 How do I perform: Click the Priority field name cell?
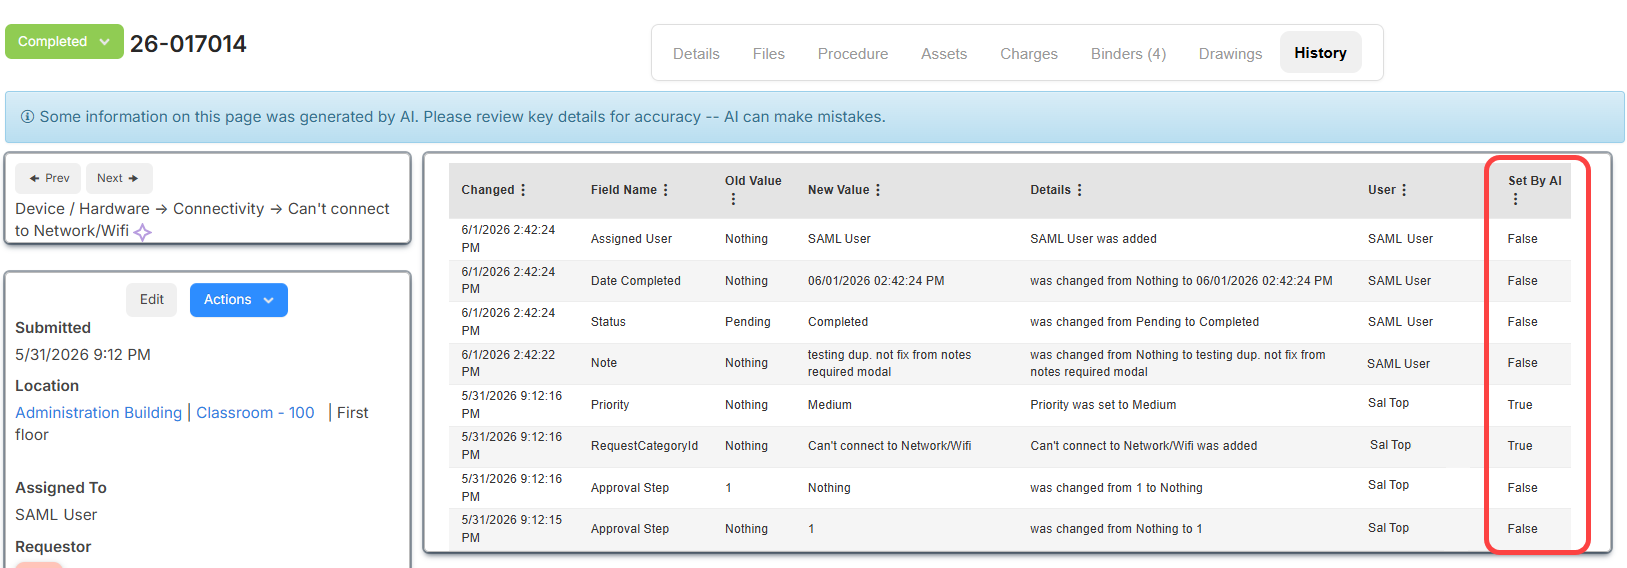[x=610, y=405]
